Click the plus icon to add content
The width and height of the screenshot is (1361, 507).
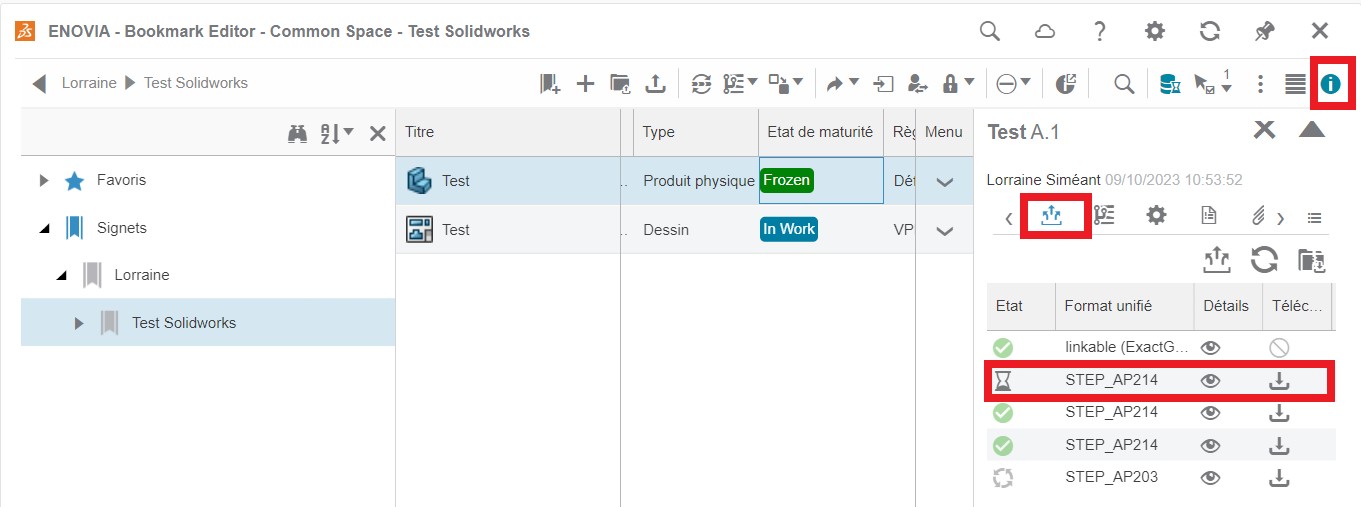click(x=586, y=84)
